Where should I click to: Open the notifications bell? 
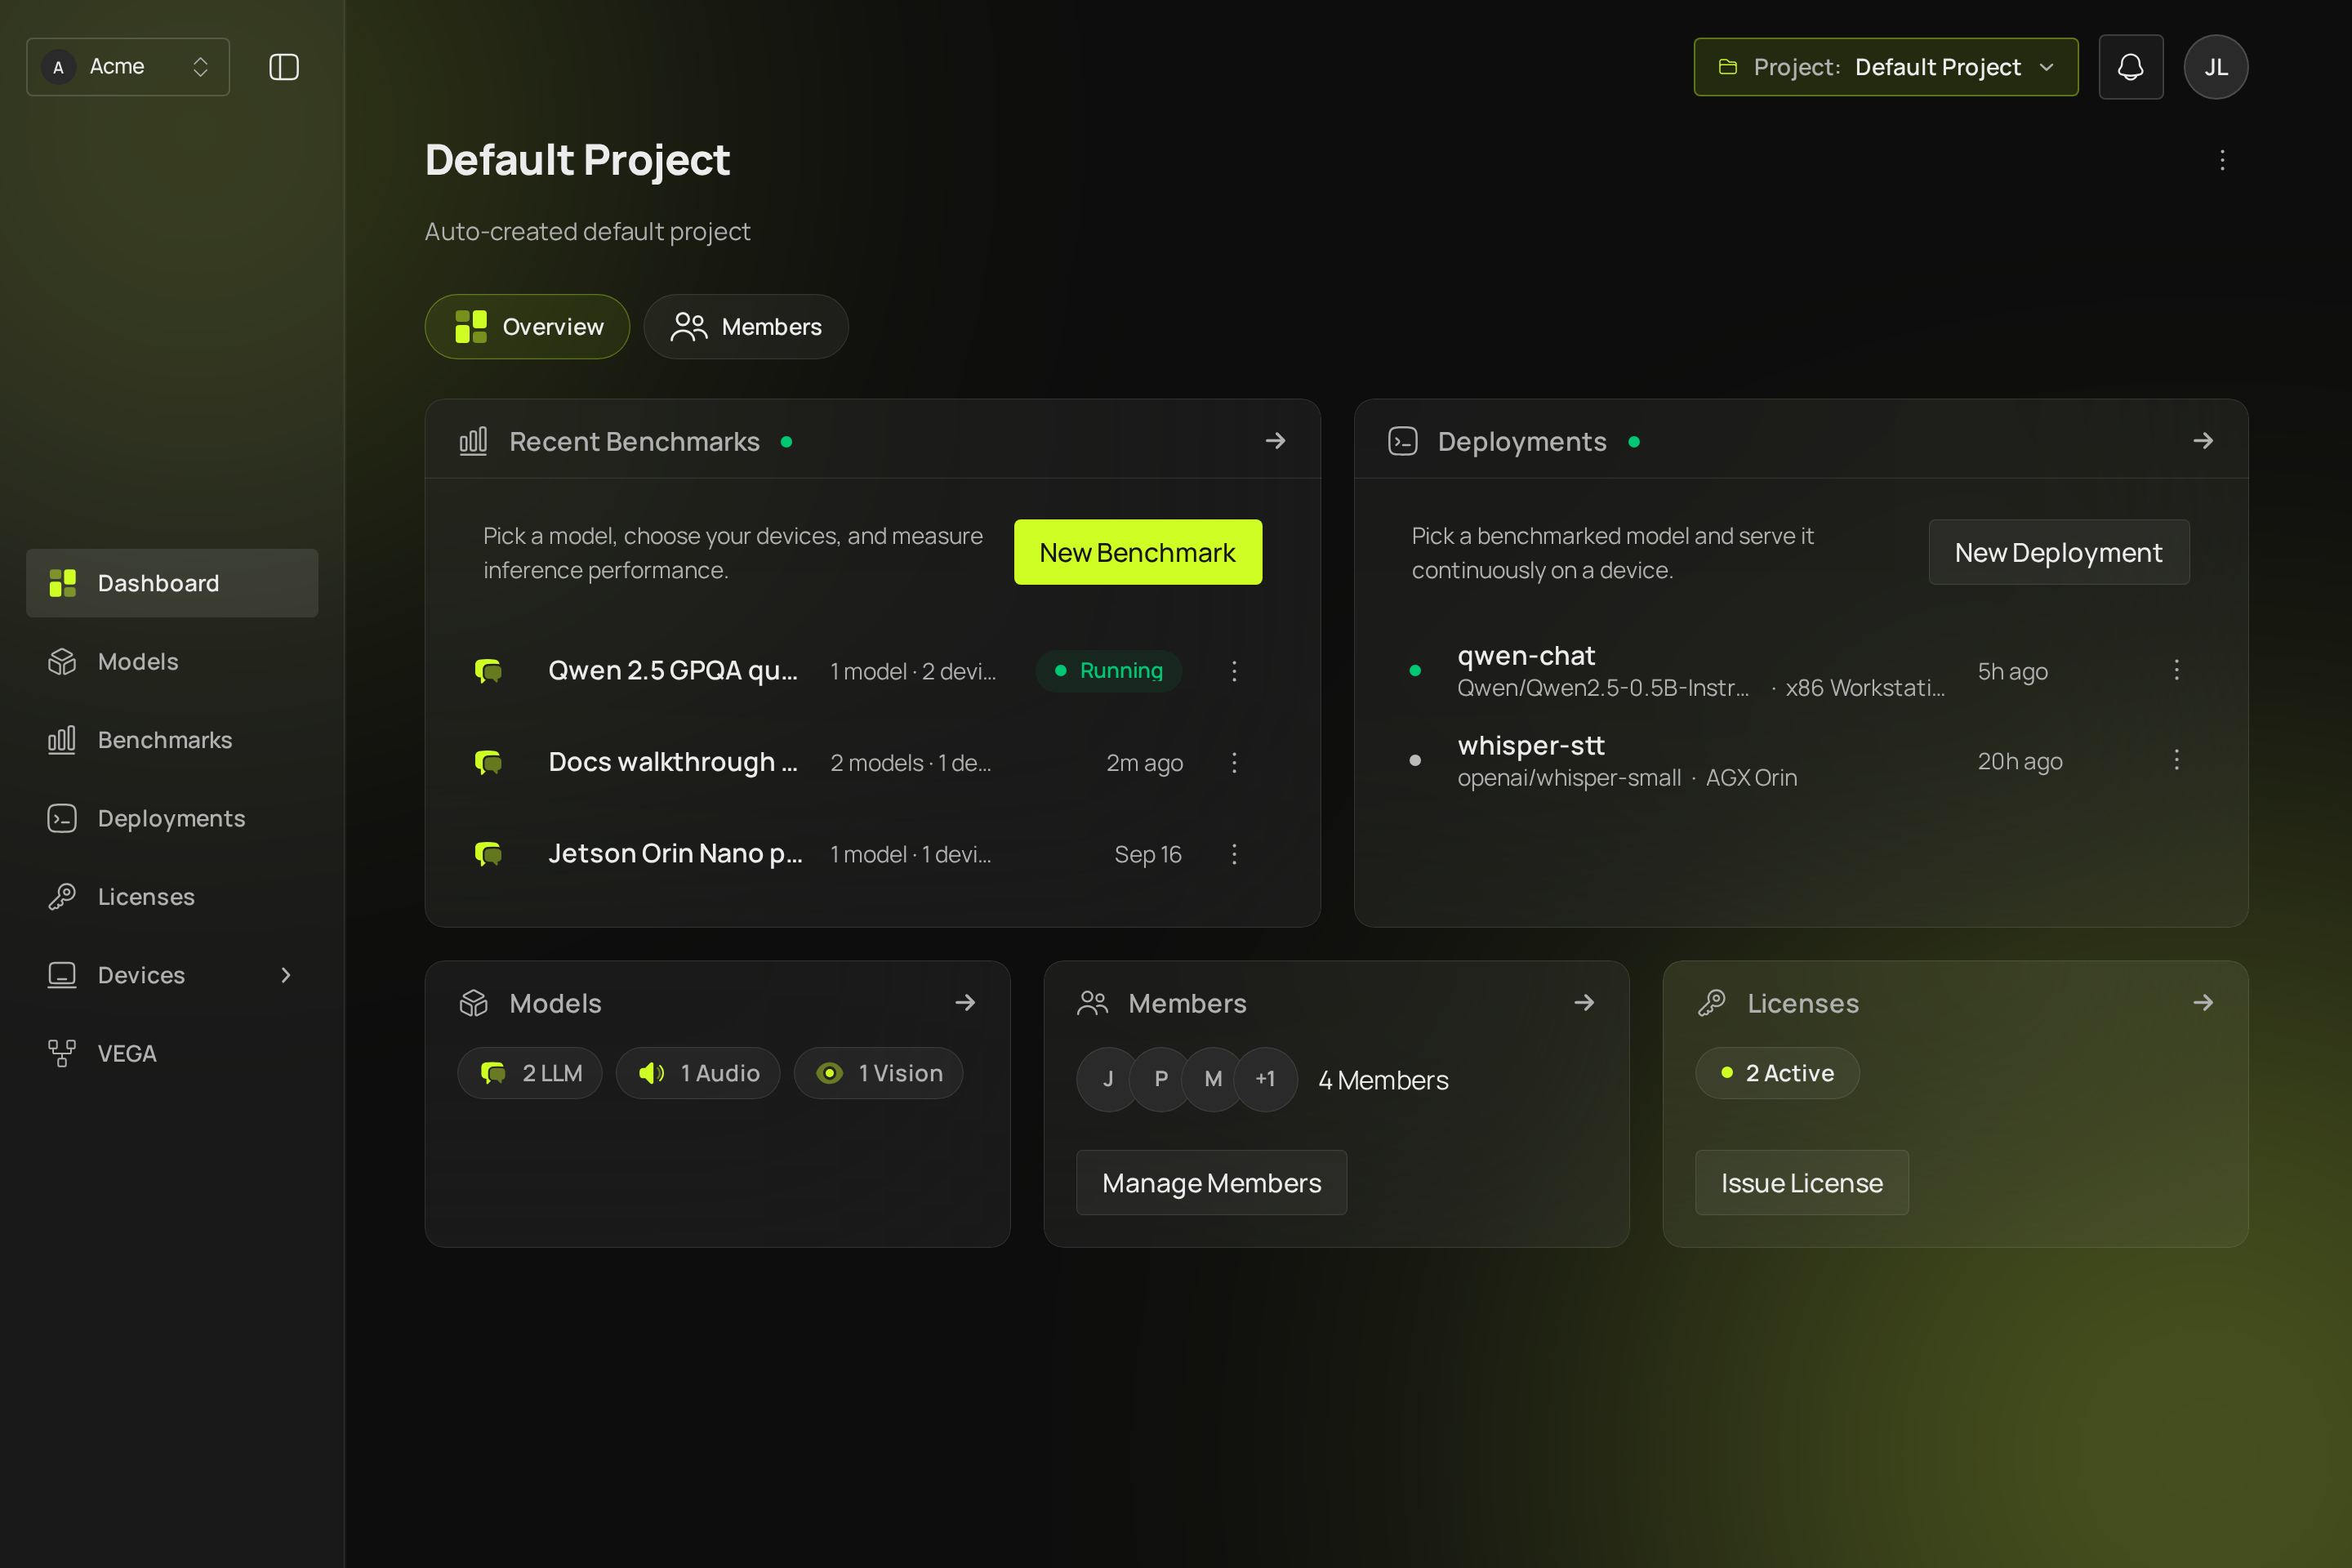coord(2130,67)
